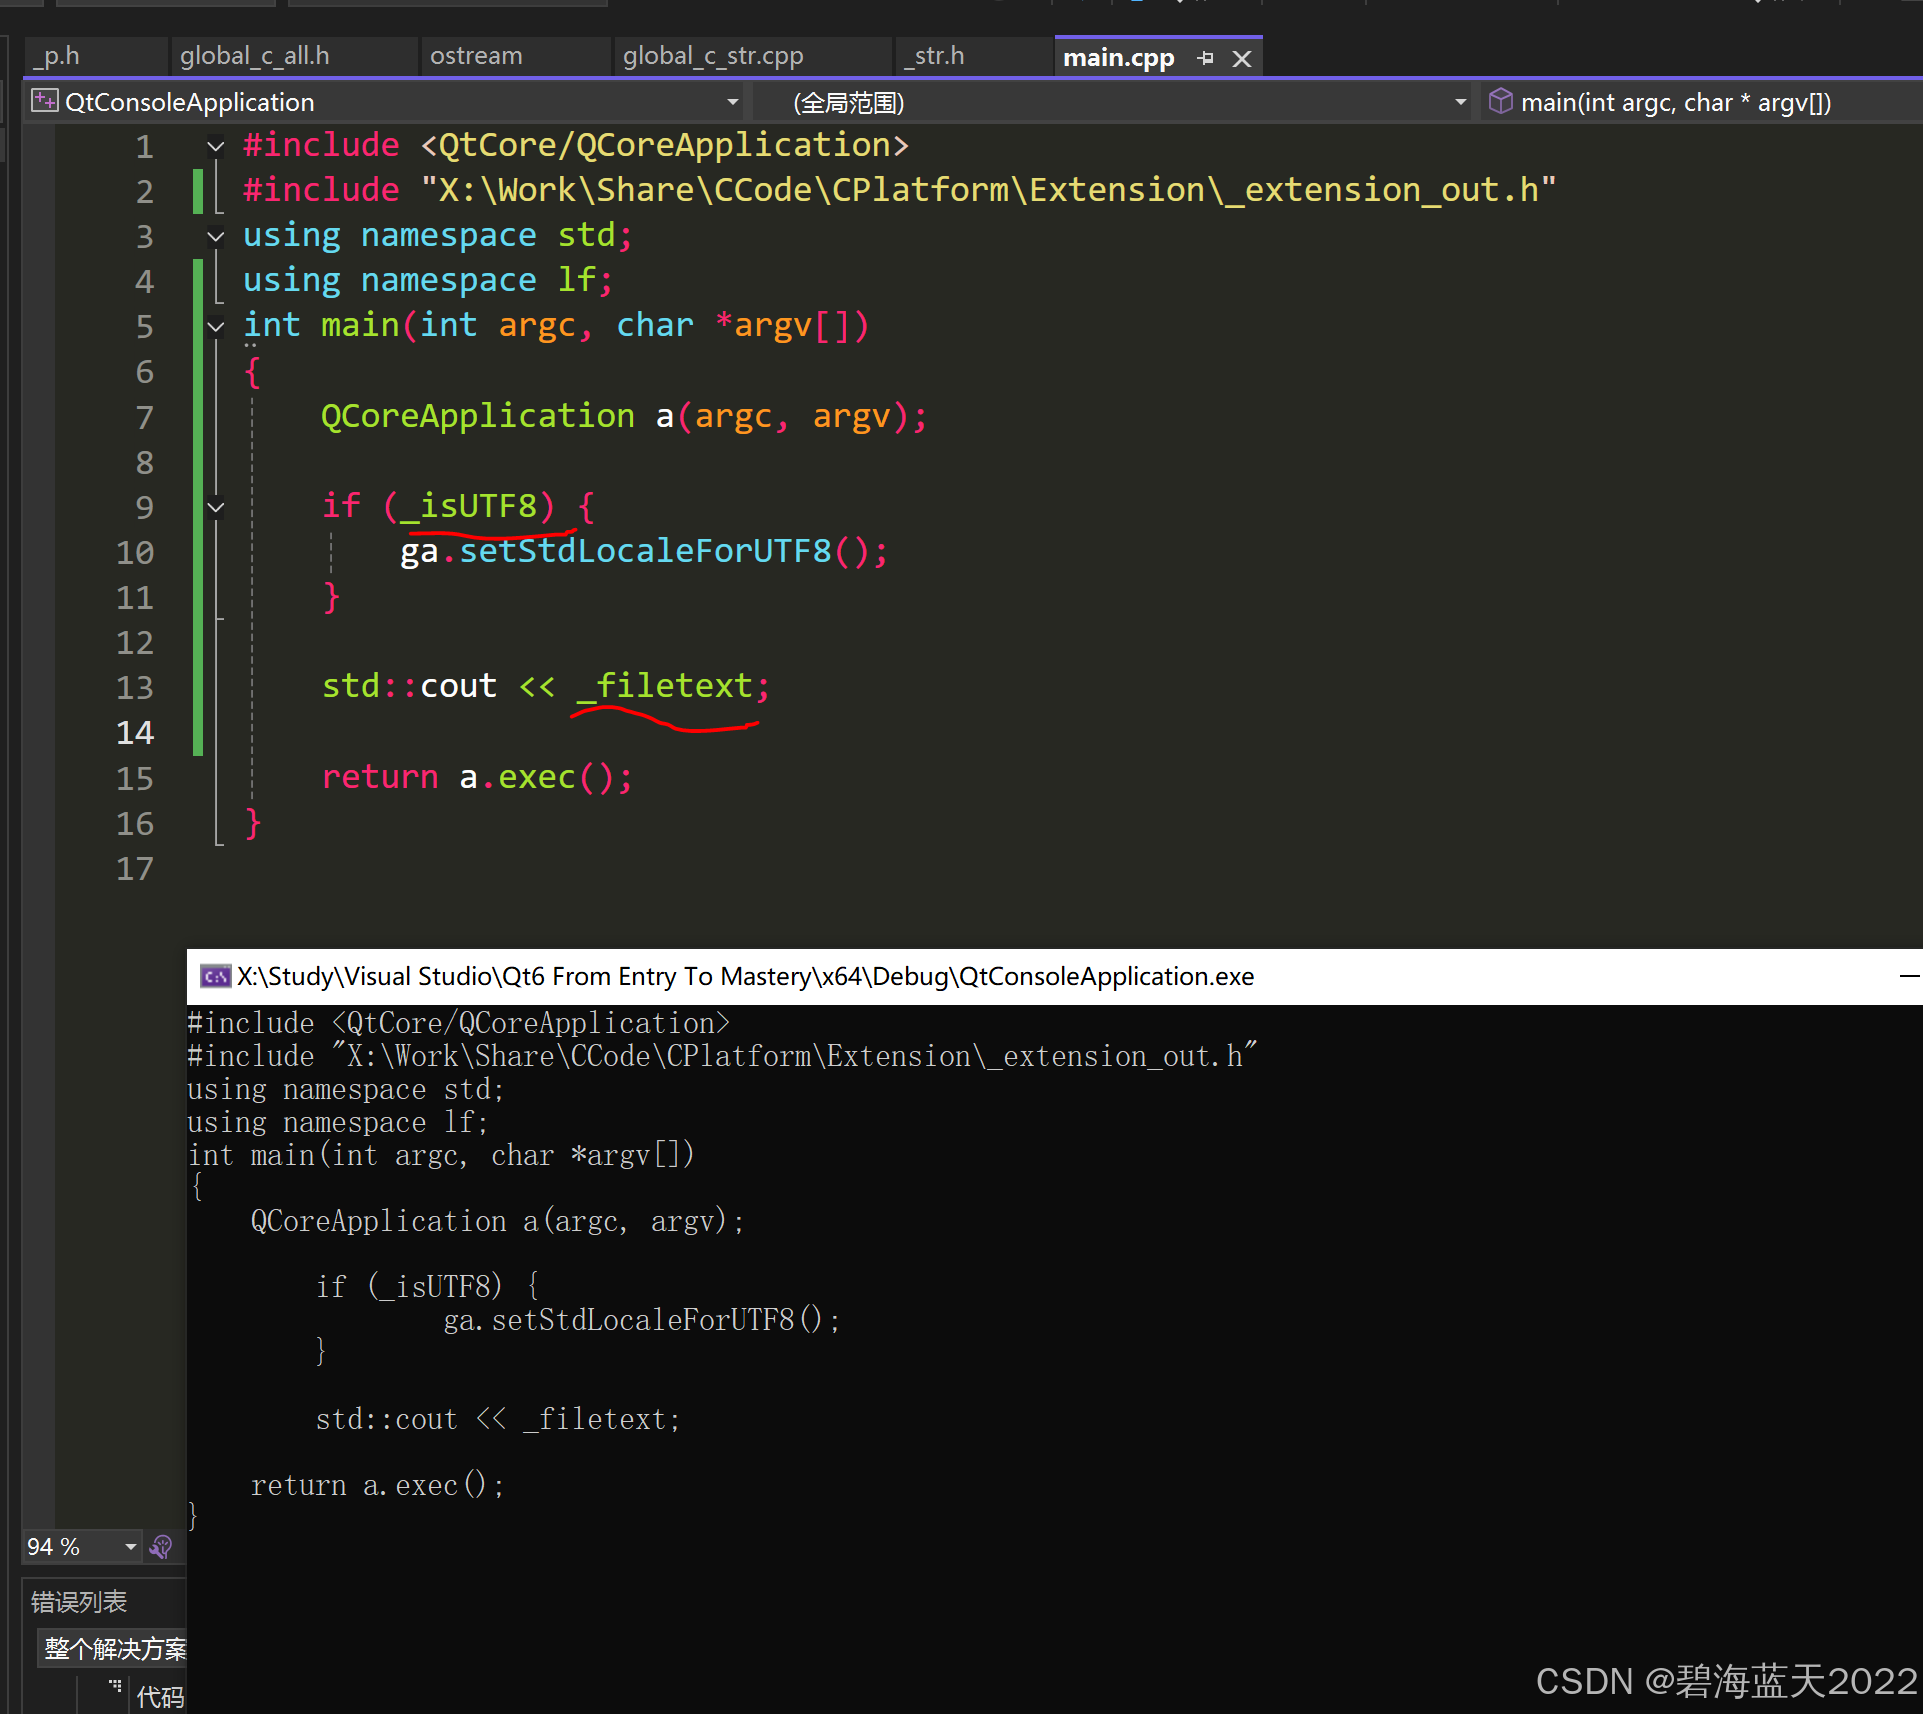Click the QtConsoleApplication project icon

[44, 101]
